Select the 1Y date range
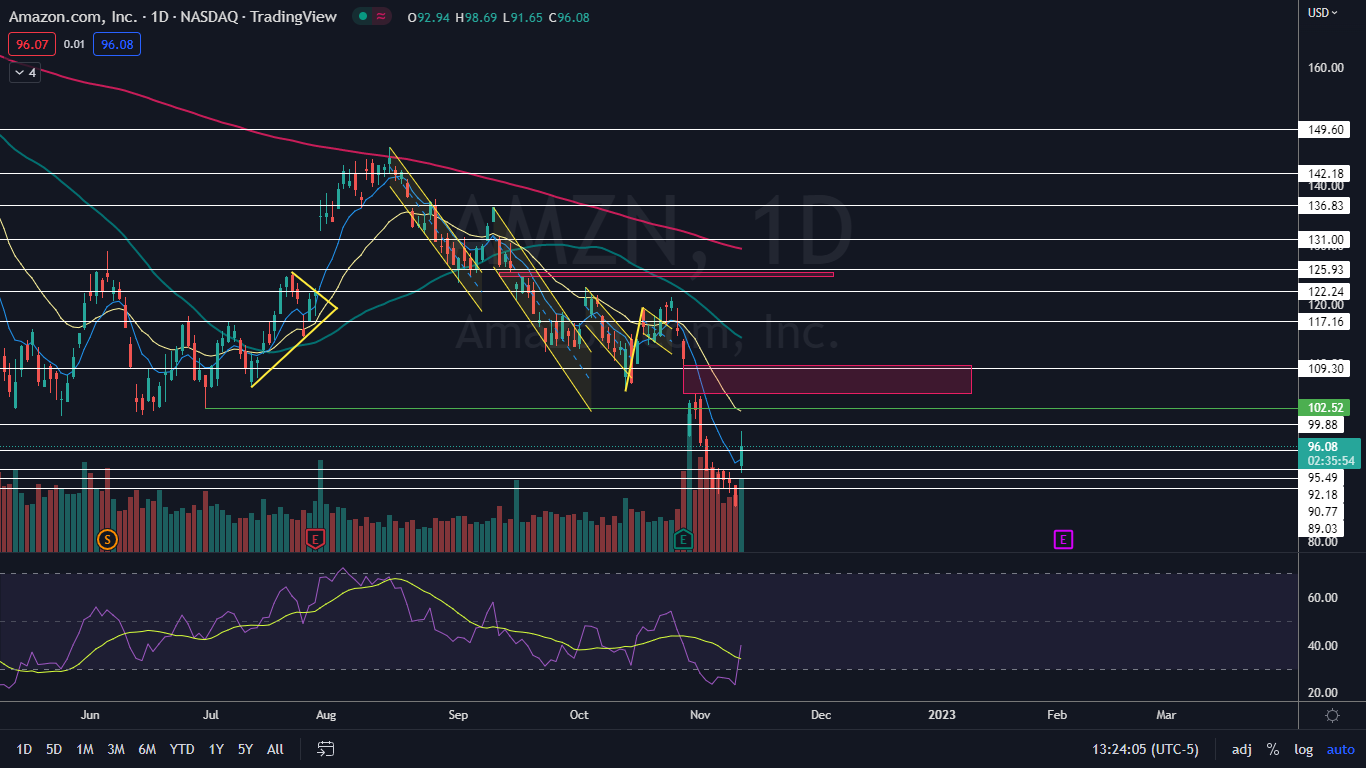 coord(216,749)
